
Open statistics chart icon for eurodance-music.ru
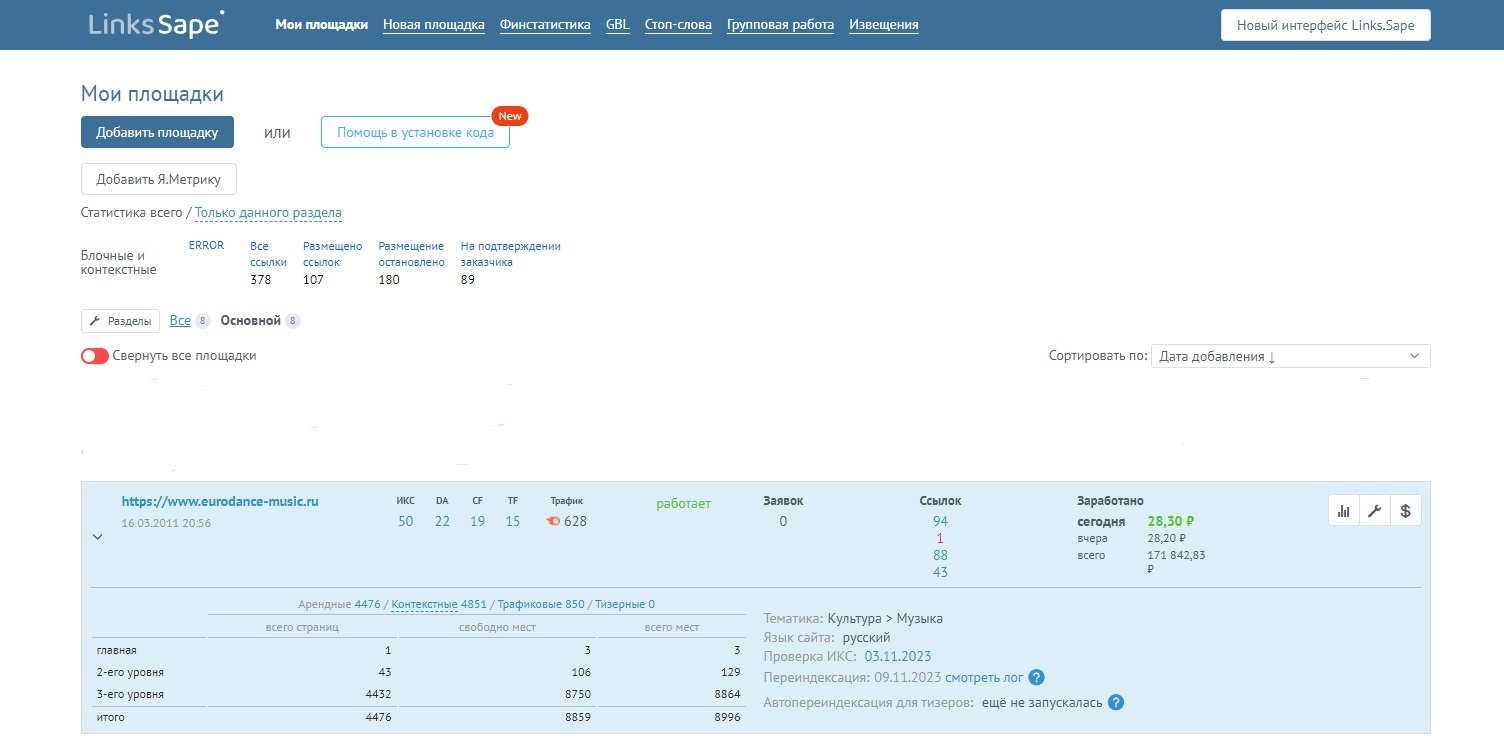pyautogui.click(x=1343, y=511)
